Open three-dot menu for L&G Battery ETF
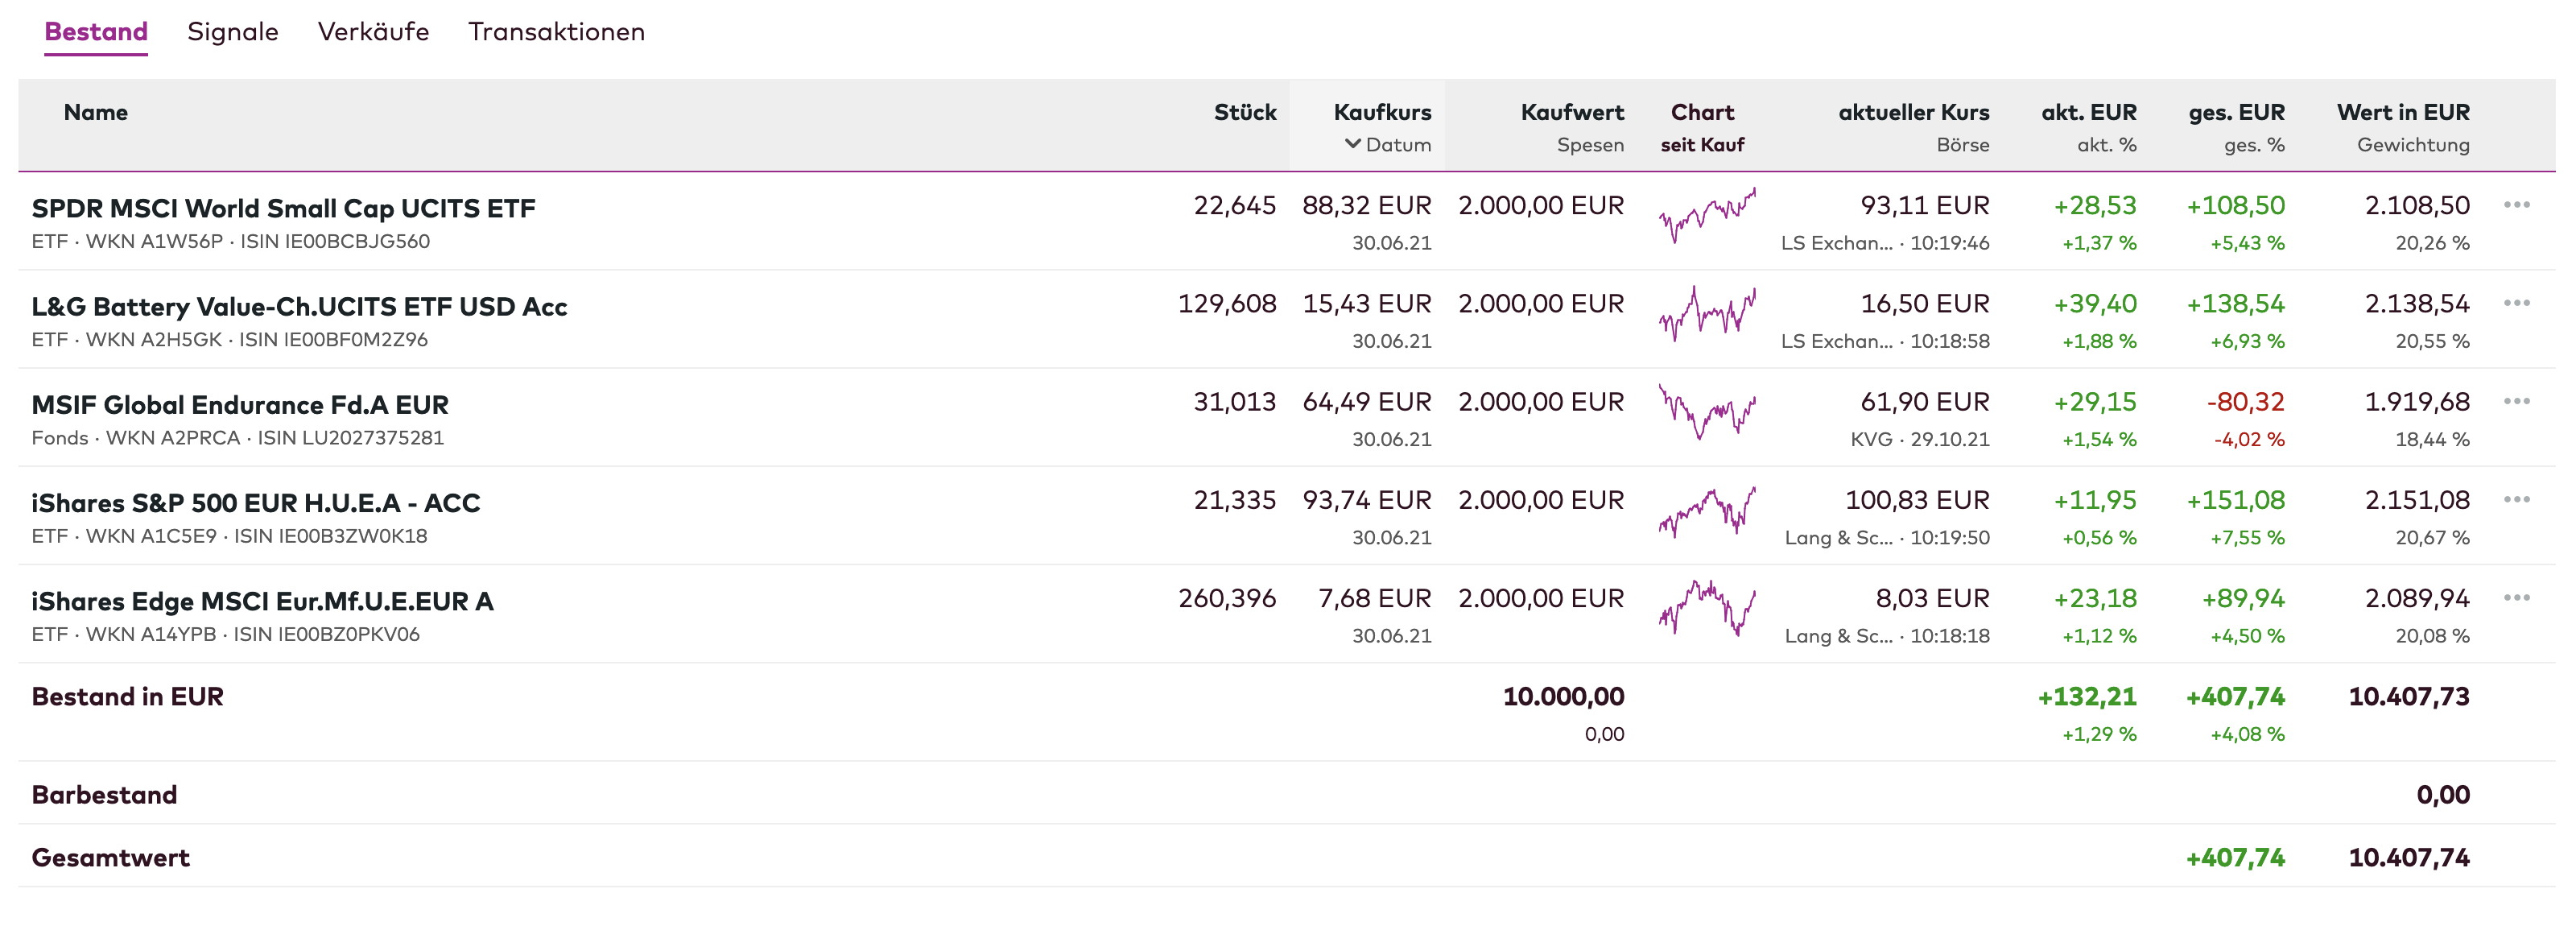 [x=2516, y=303]
